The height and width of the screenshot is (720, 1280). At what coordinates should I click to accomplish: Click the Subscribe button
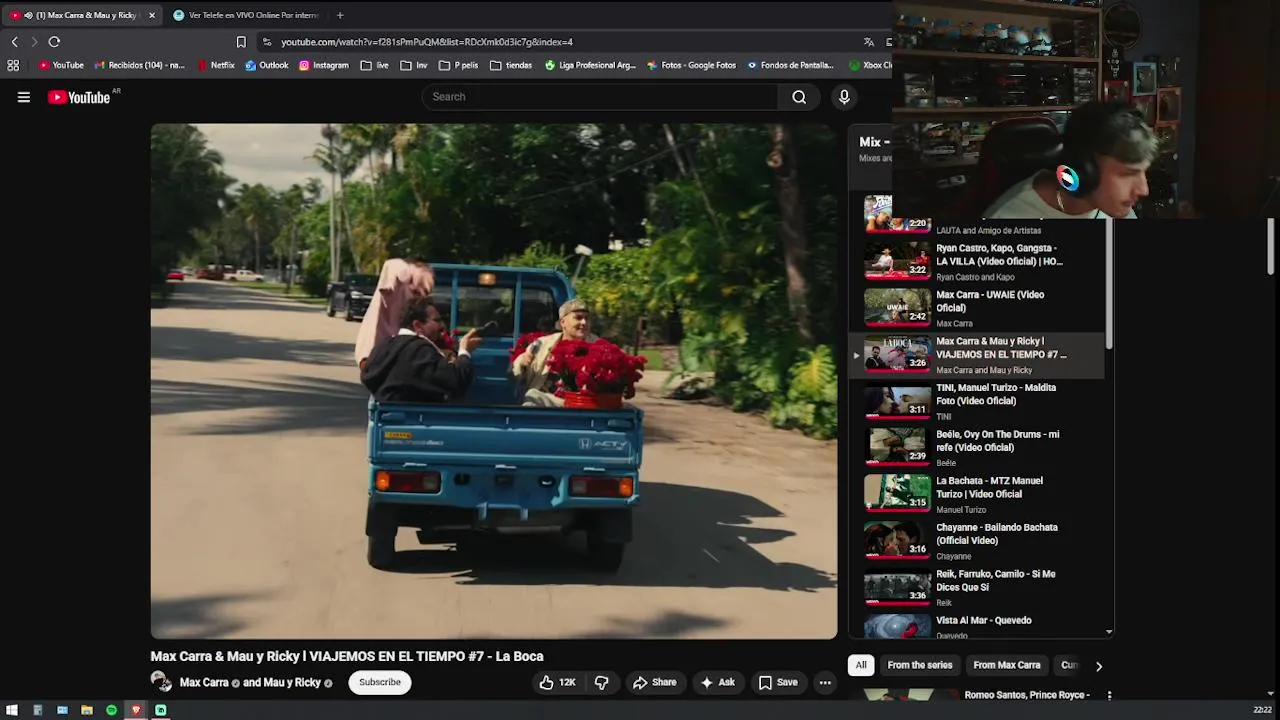tap(380, 682)
